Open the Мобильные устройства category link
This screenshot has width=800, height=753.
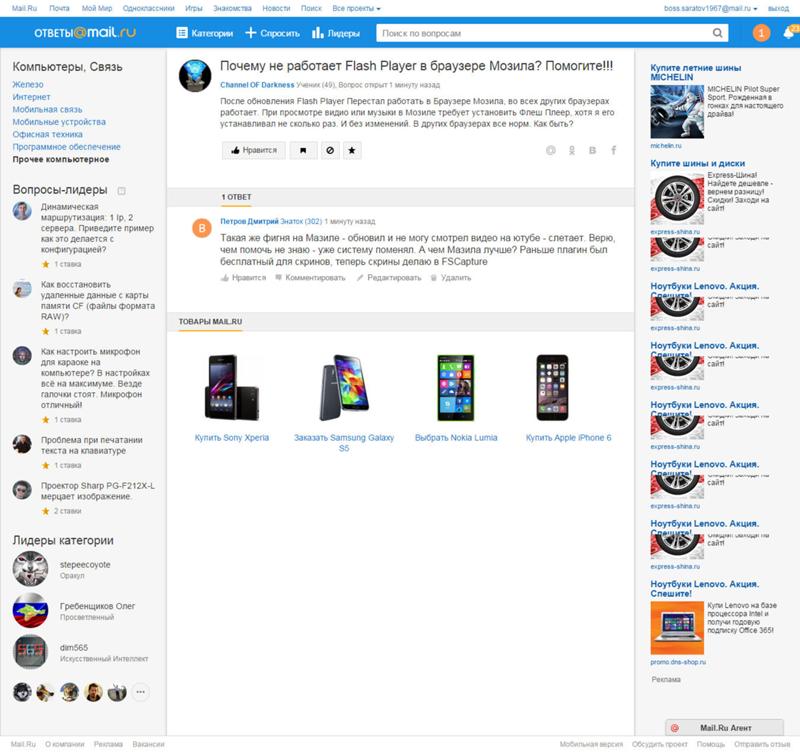[59, 122]
